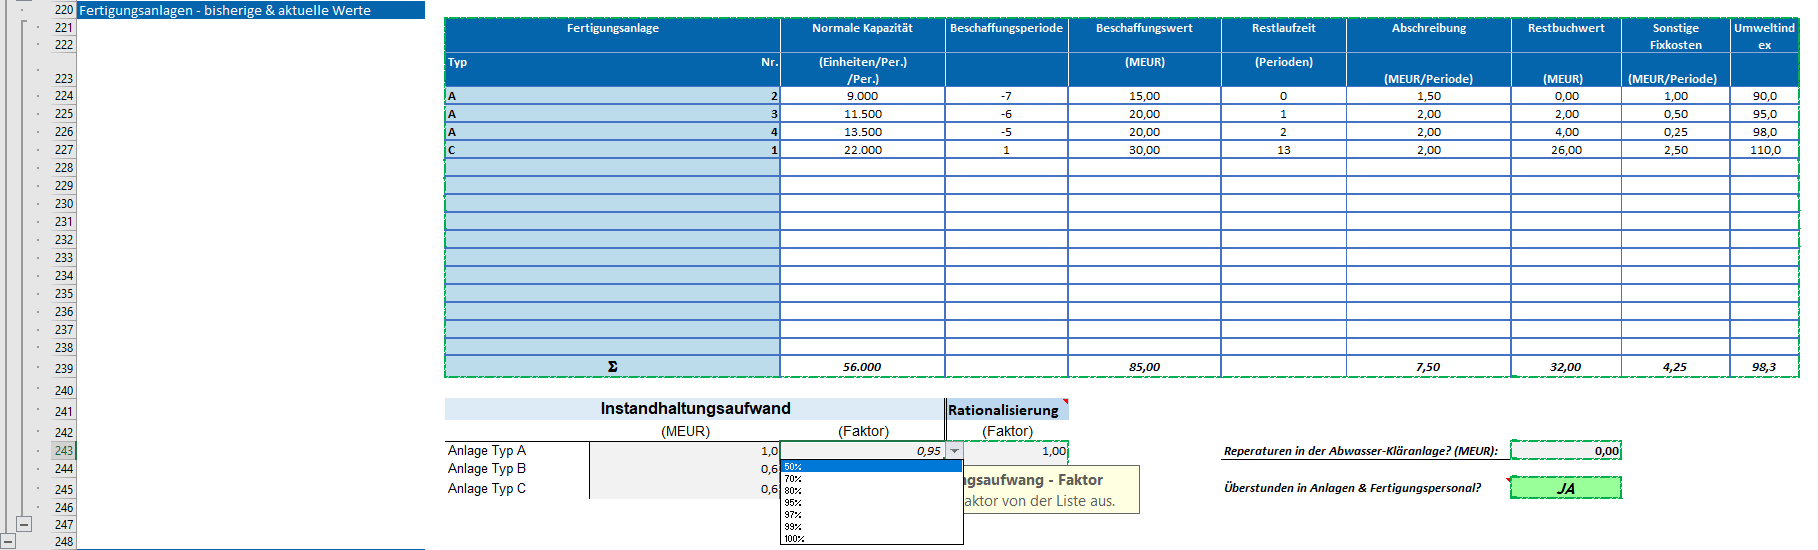Screen dimensions: 1818x550
Task: Select the Beschaffungswert total 85,00
Action: pyautogui.click(x=1145, y=367)
